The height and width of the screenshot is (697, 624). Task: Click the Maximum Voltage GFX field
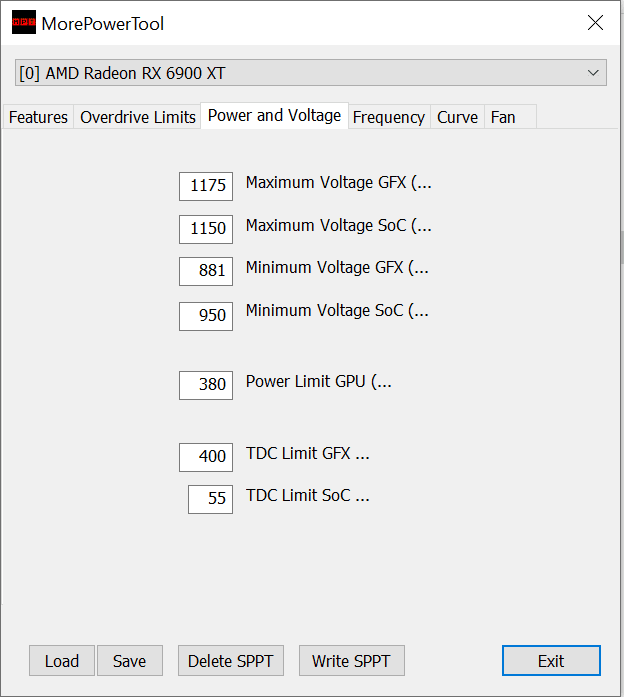tap(206, 186)
